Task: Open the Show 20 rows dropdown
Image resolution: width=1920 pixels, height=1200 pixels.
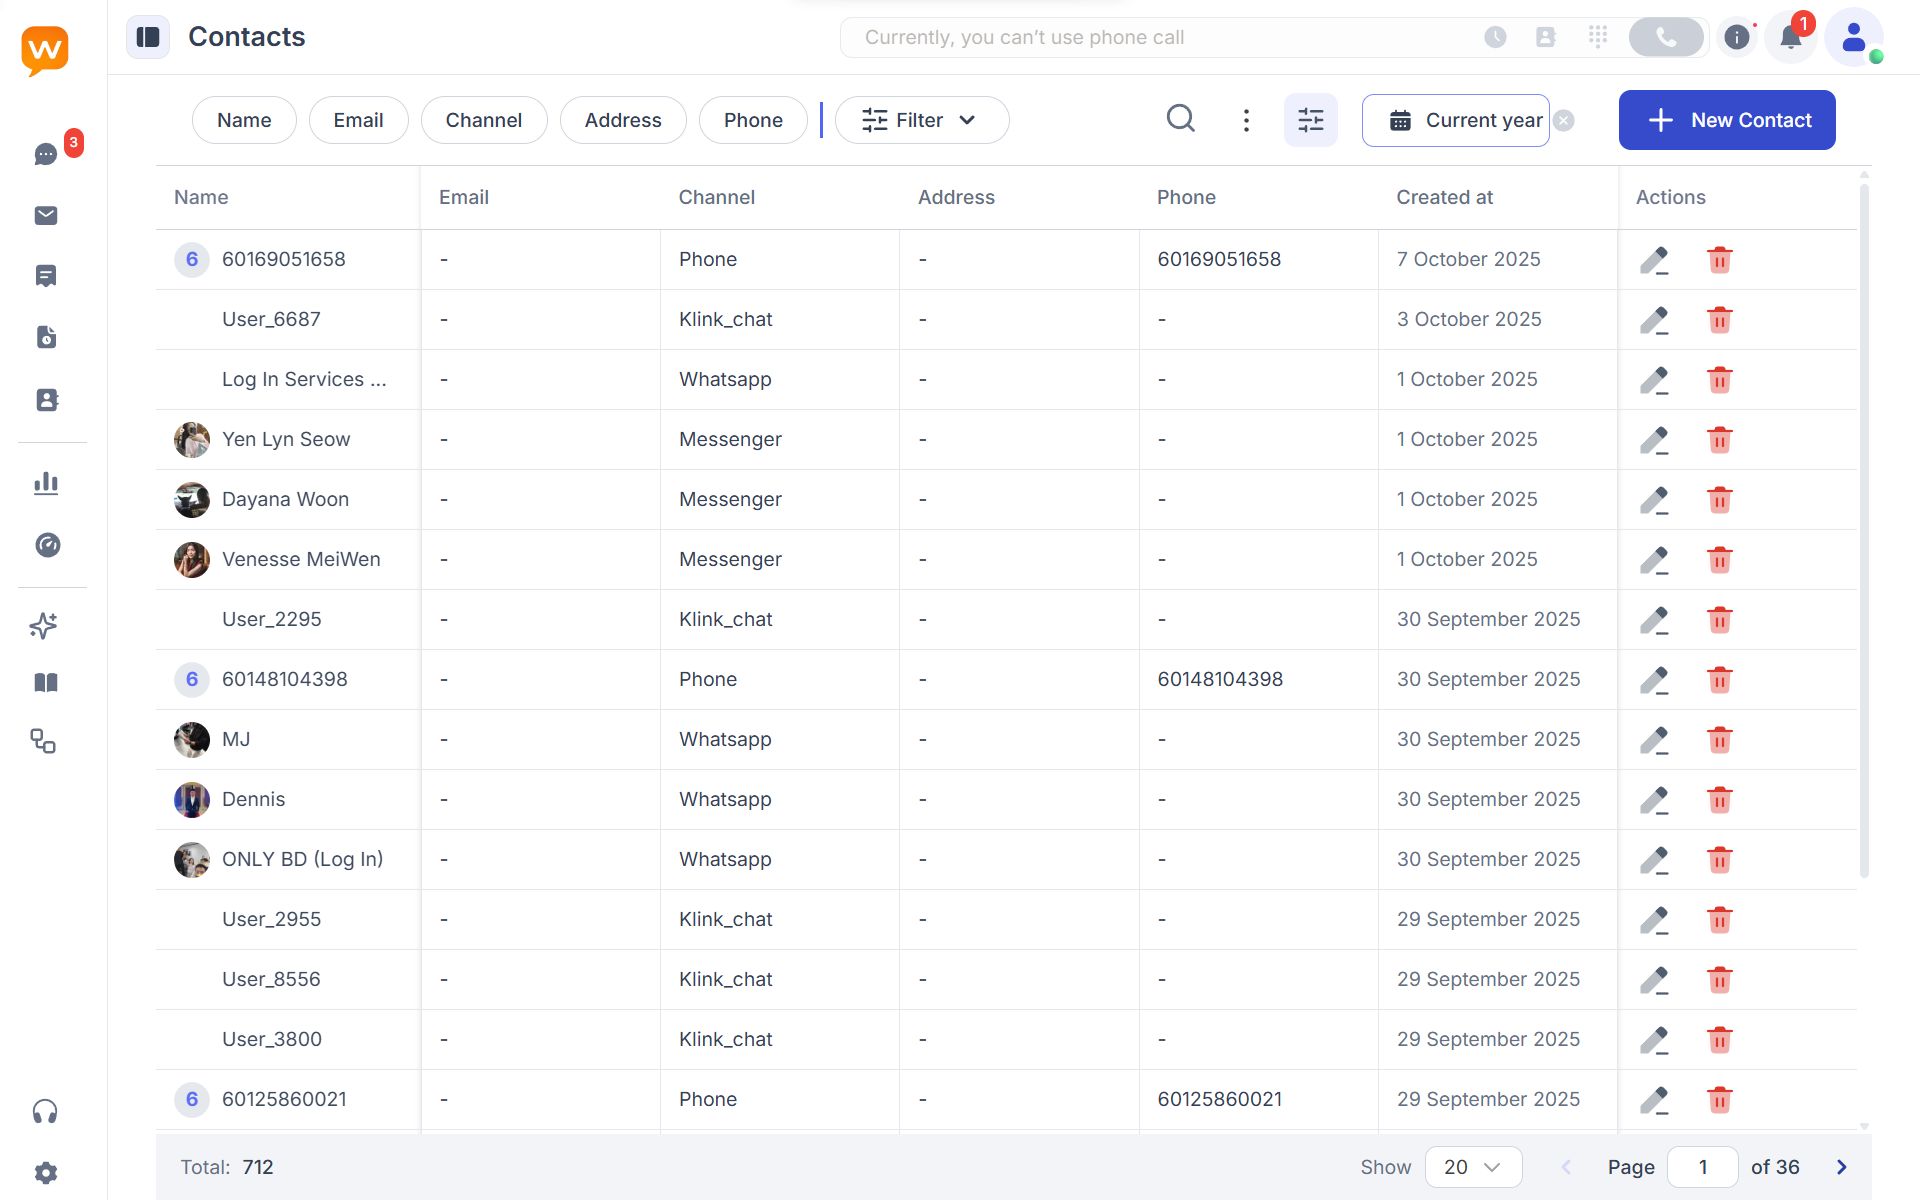Action: pyautogui.click(x=1473, y=1167)
